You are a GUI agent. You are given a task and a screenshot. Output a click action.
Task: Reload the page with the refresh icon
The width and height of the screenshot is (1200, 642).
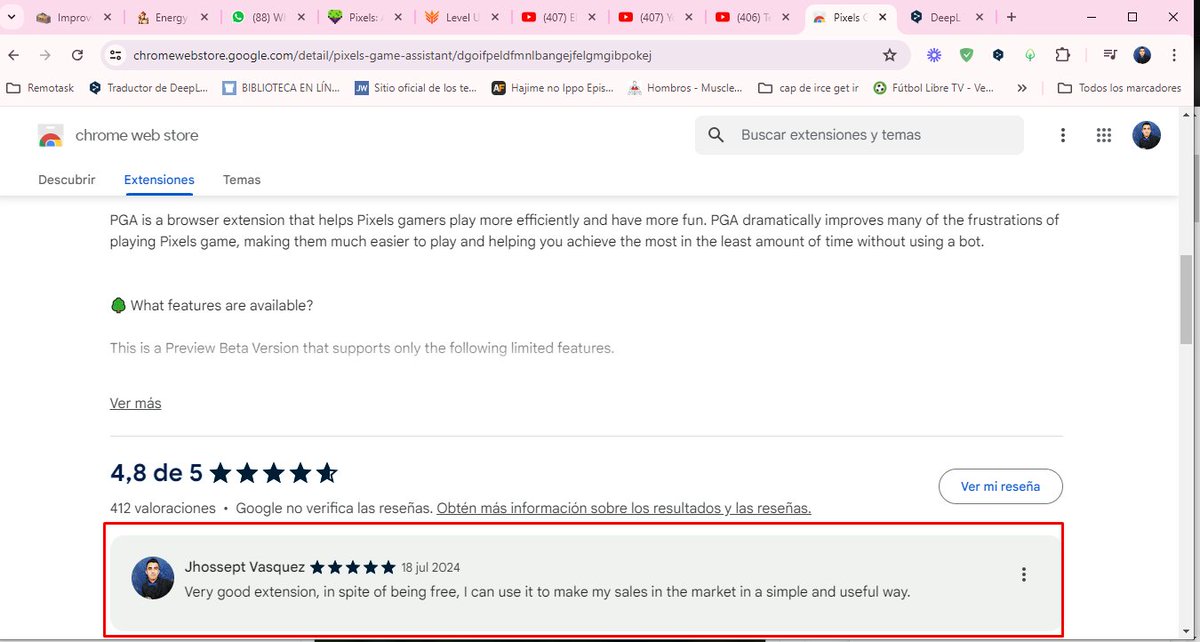coord(78,55)
